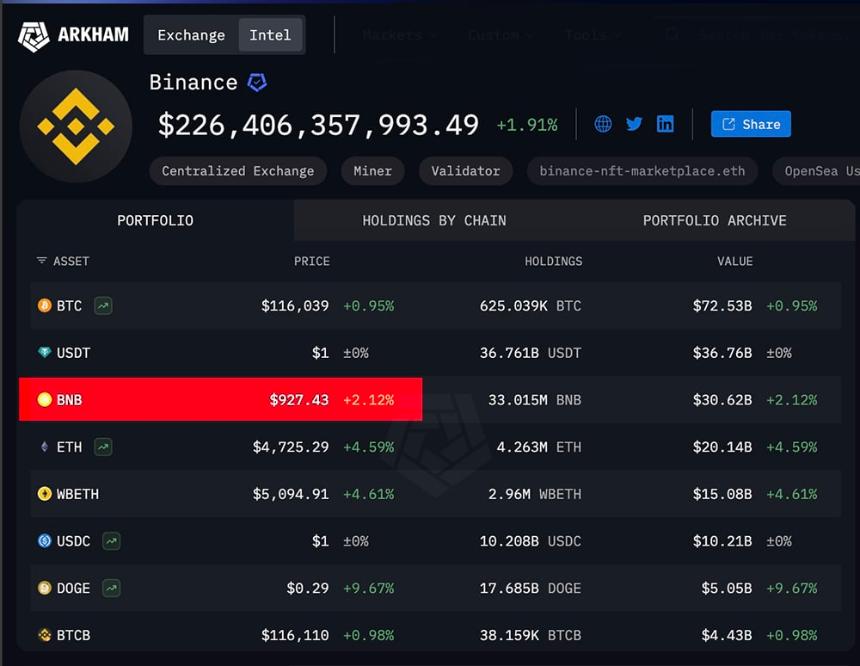
Task: Switch to Intel mode
Action: click(x=270, y=35)
